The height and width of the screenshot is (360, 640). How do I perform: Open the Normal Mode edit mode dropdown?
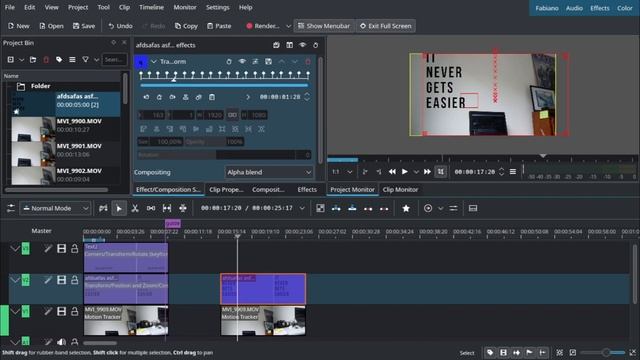55,208
